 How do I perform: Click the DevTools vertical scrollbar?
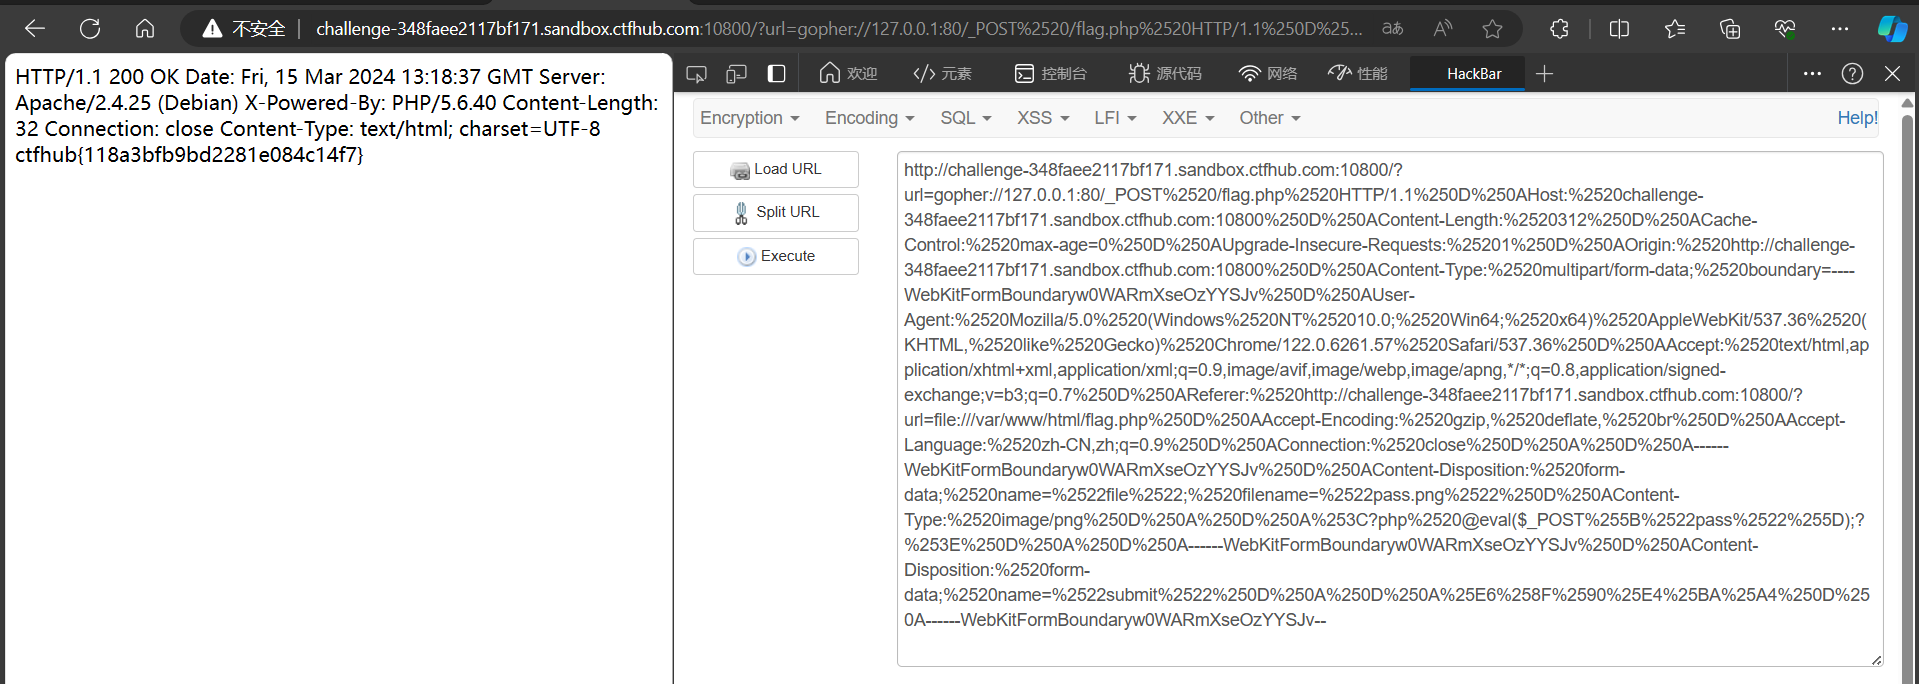pyautogui.click(x=1907, y=390)
